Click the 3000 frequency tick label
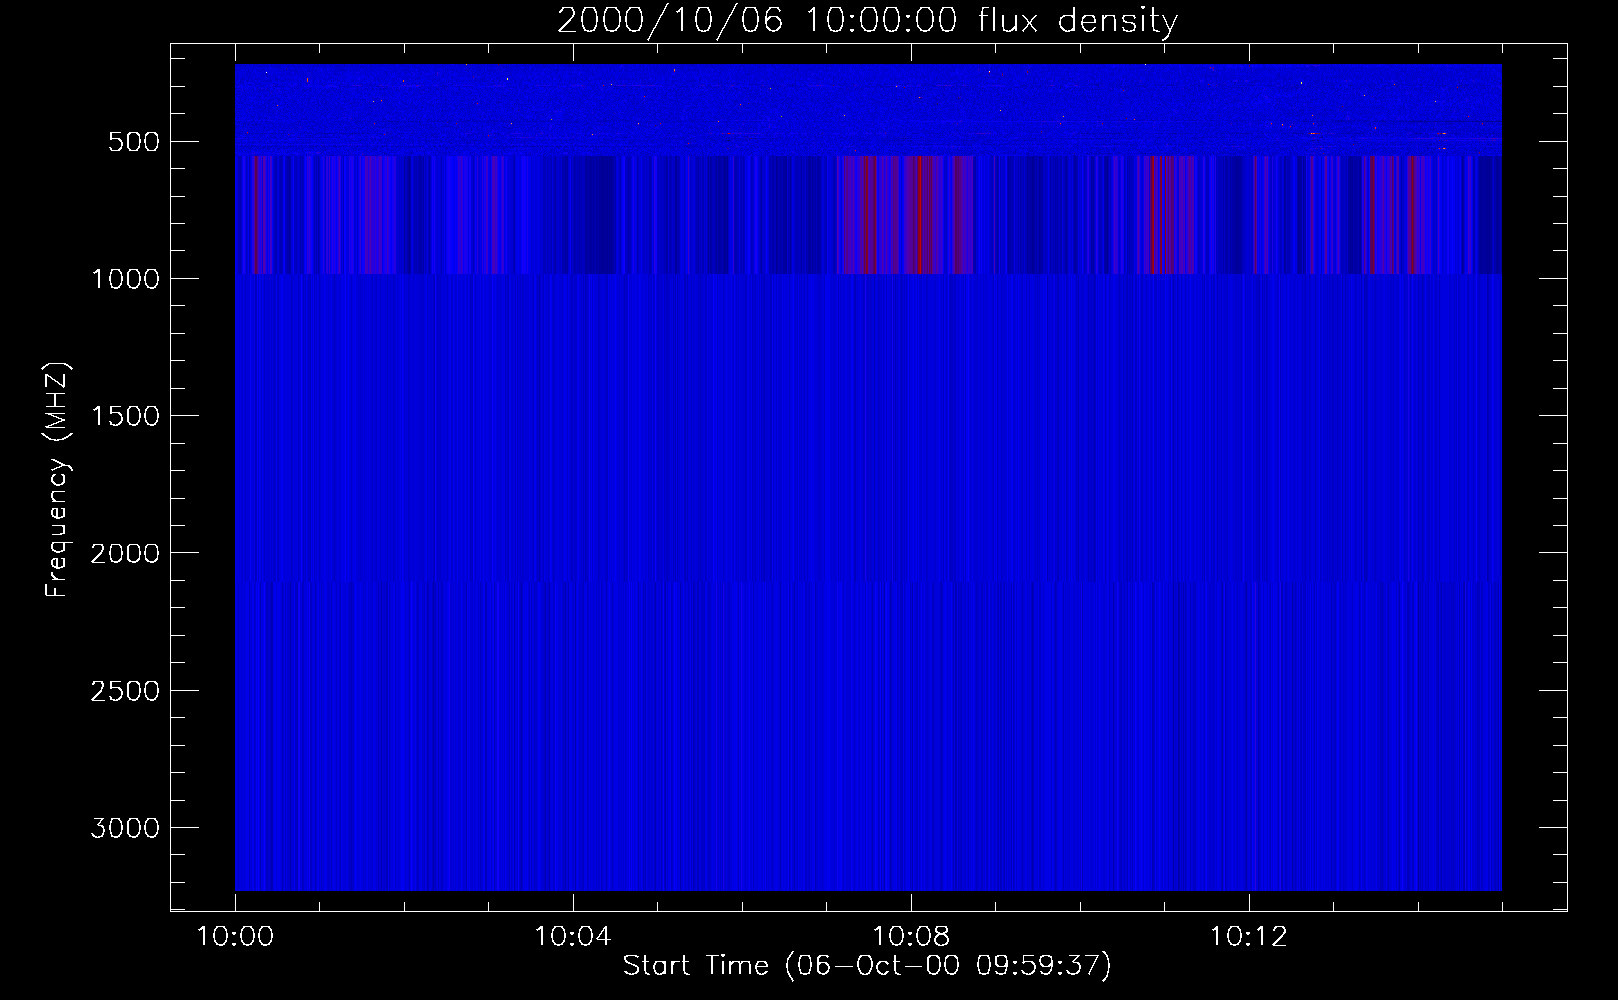Viewport: 1618px width, 1000px height. click(x=125, y=828)
